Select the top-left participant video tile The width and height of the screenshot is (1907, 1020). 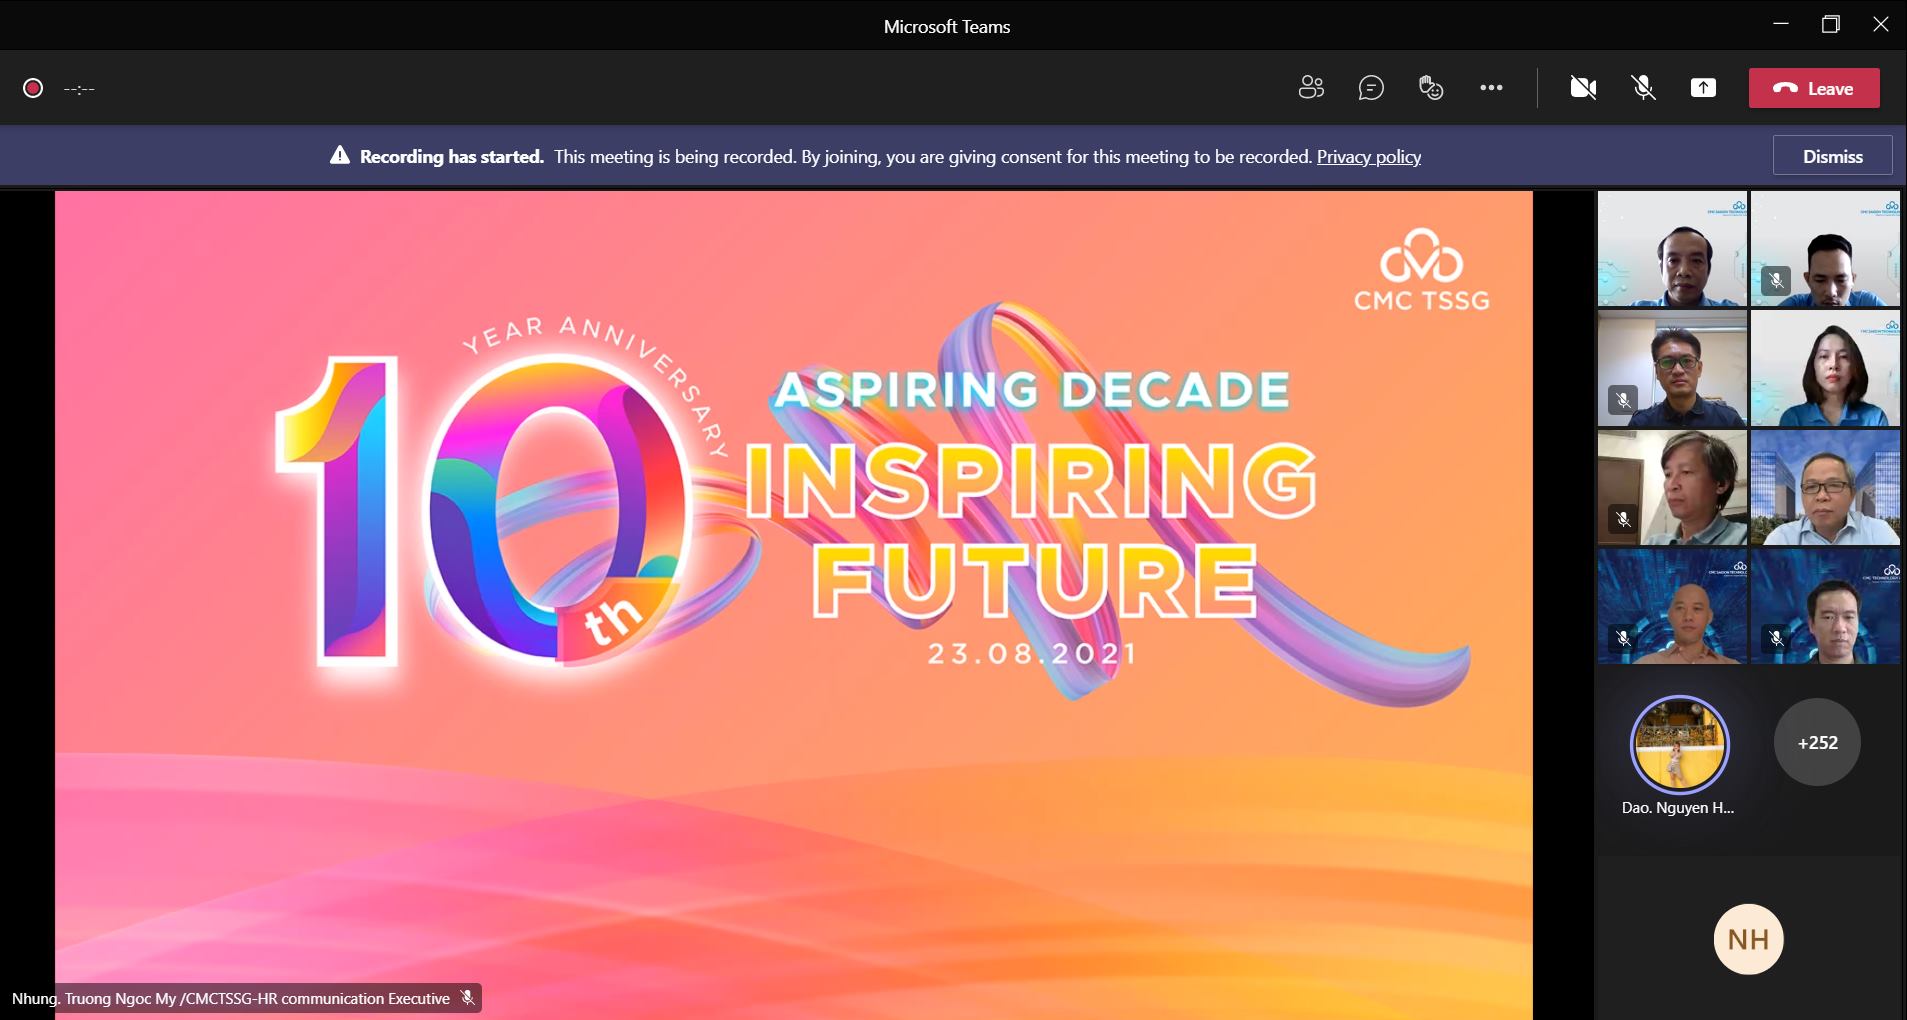pyautogui.click(x=1672, y=249)
